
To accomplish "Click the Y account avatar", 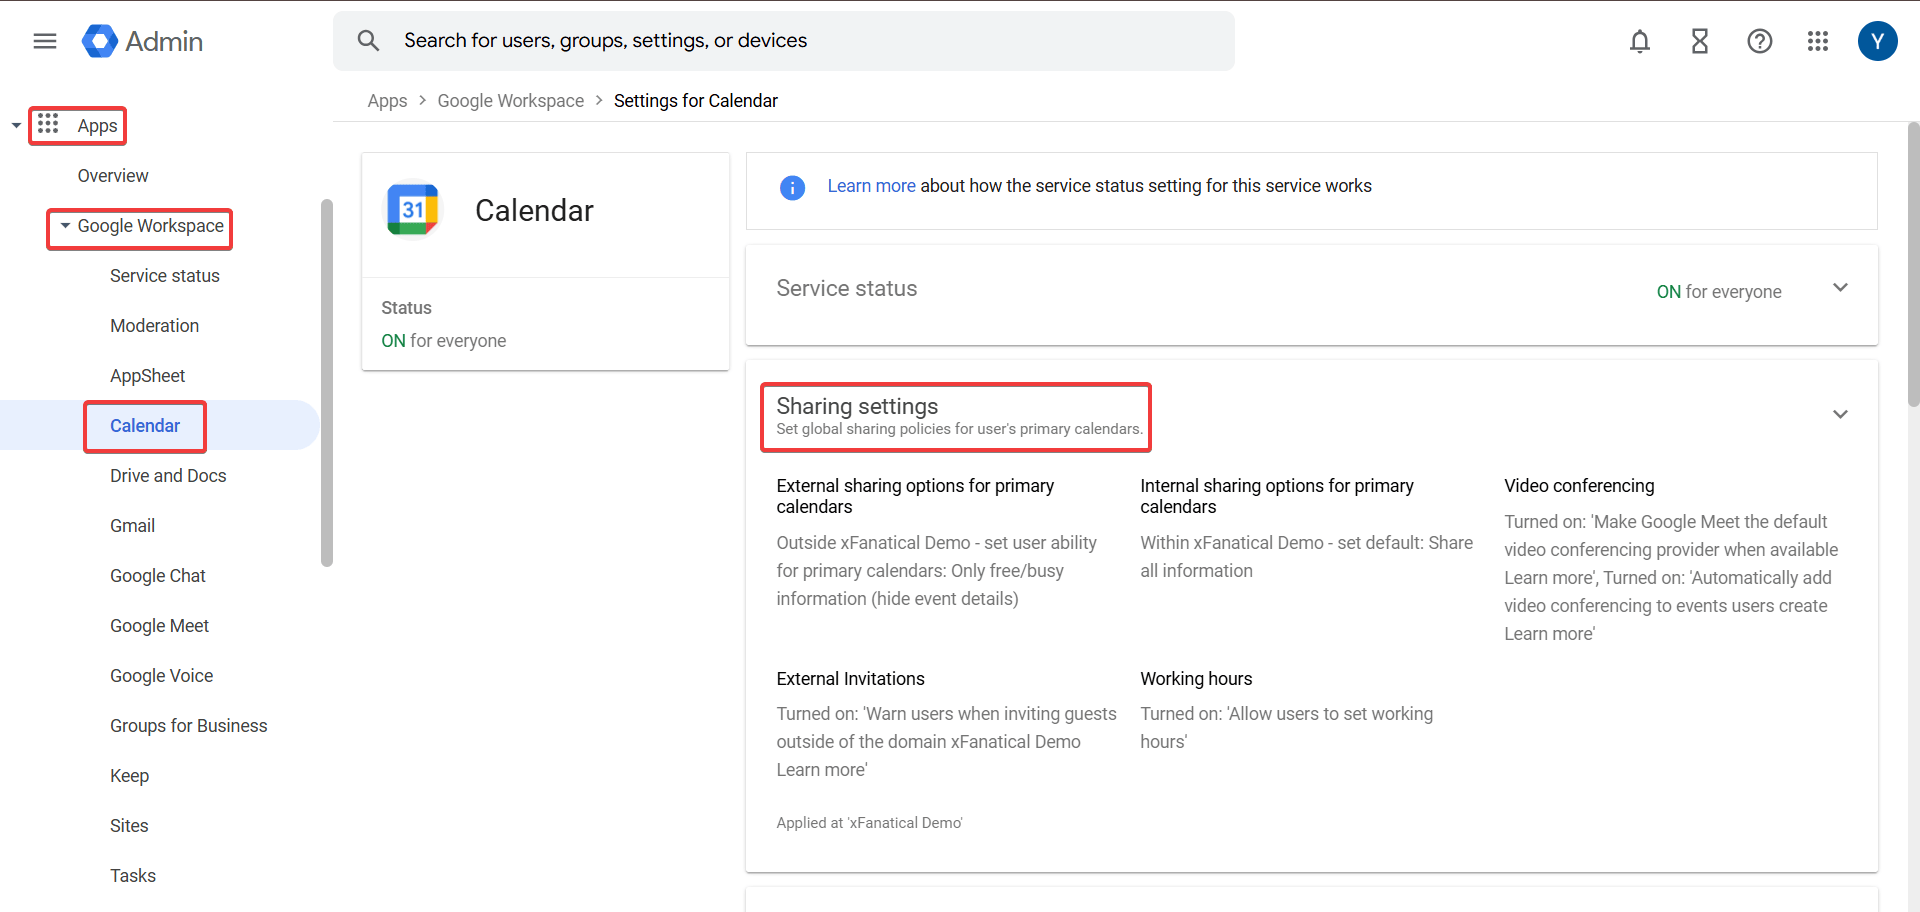I will click(1877, 41).
